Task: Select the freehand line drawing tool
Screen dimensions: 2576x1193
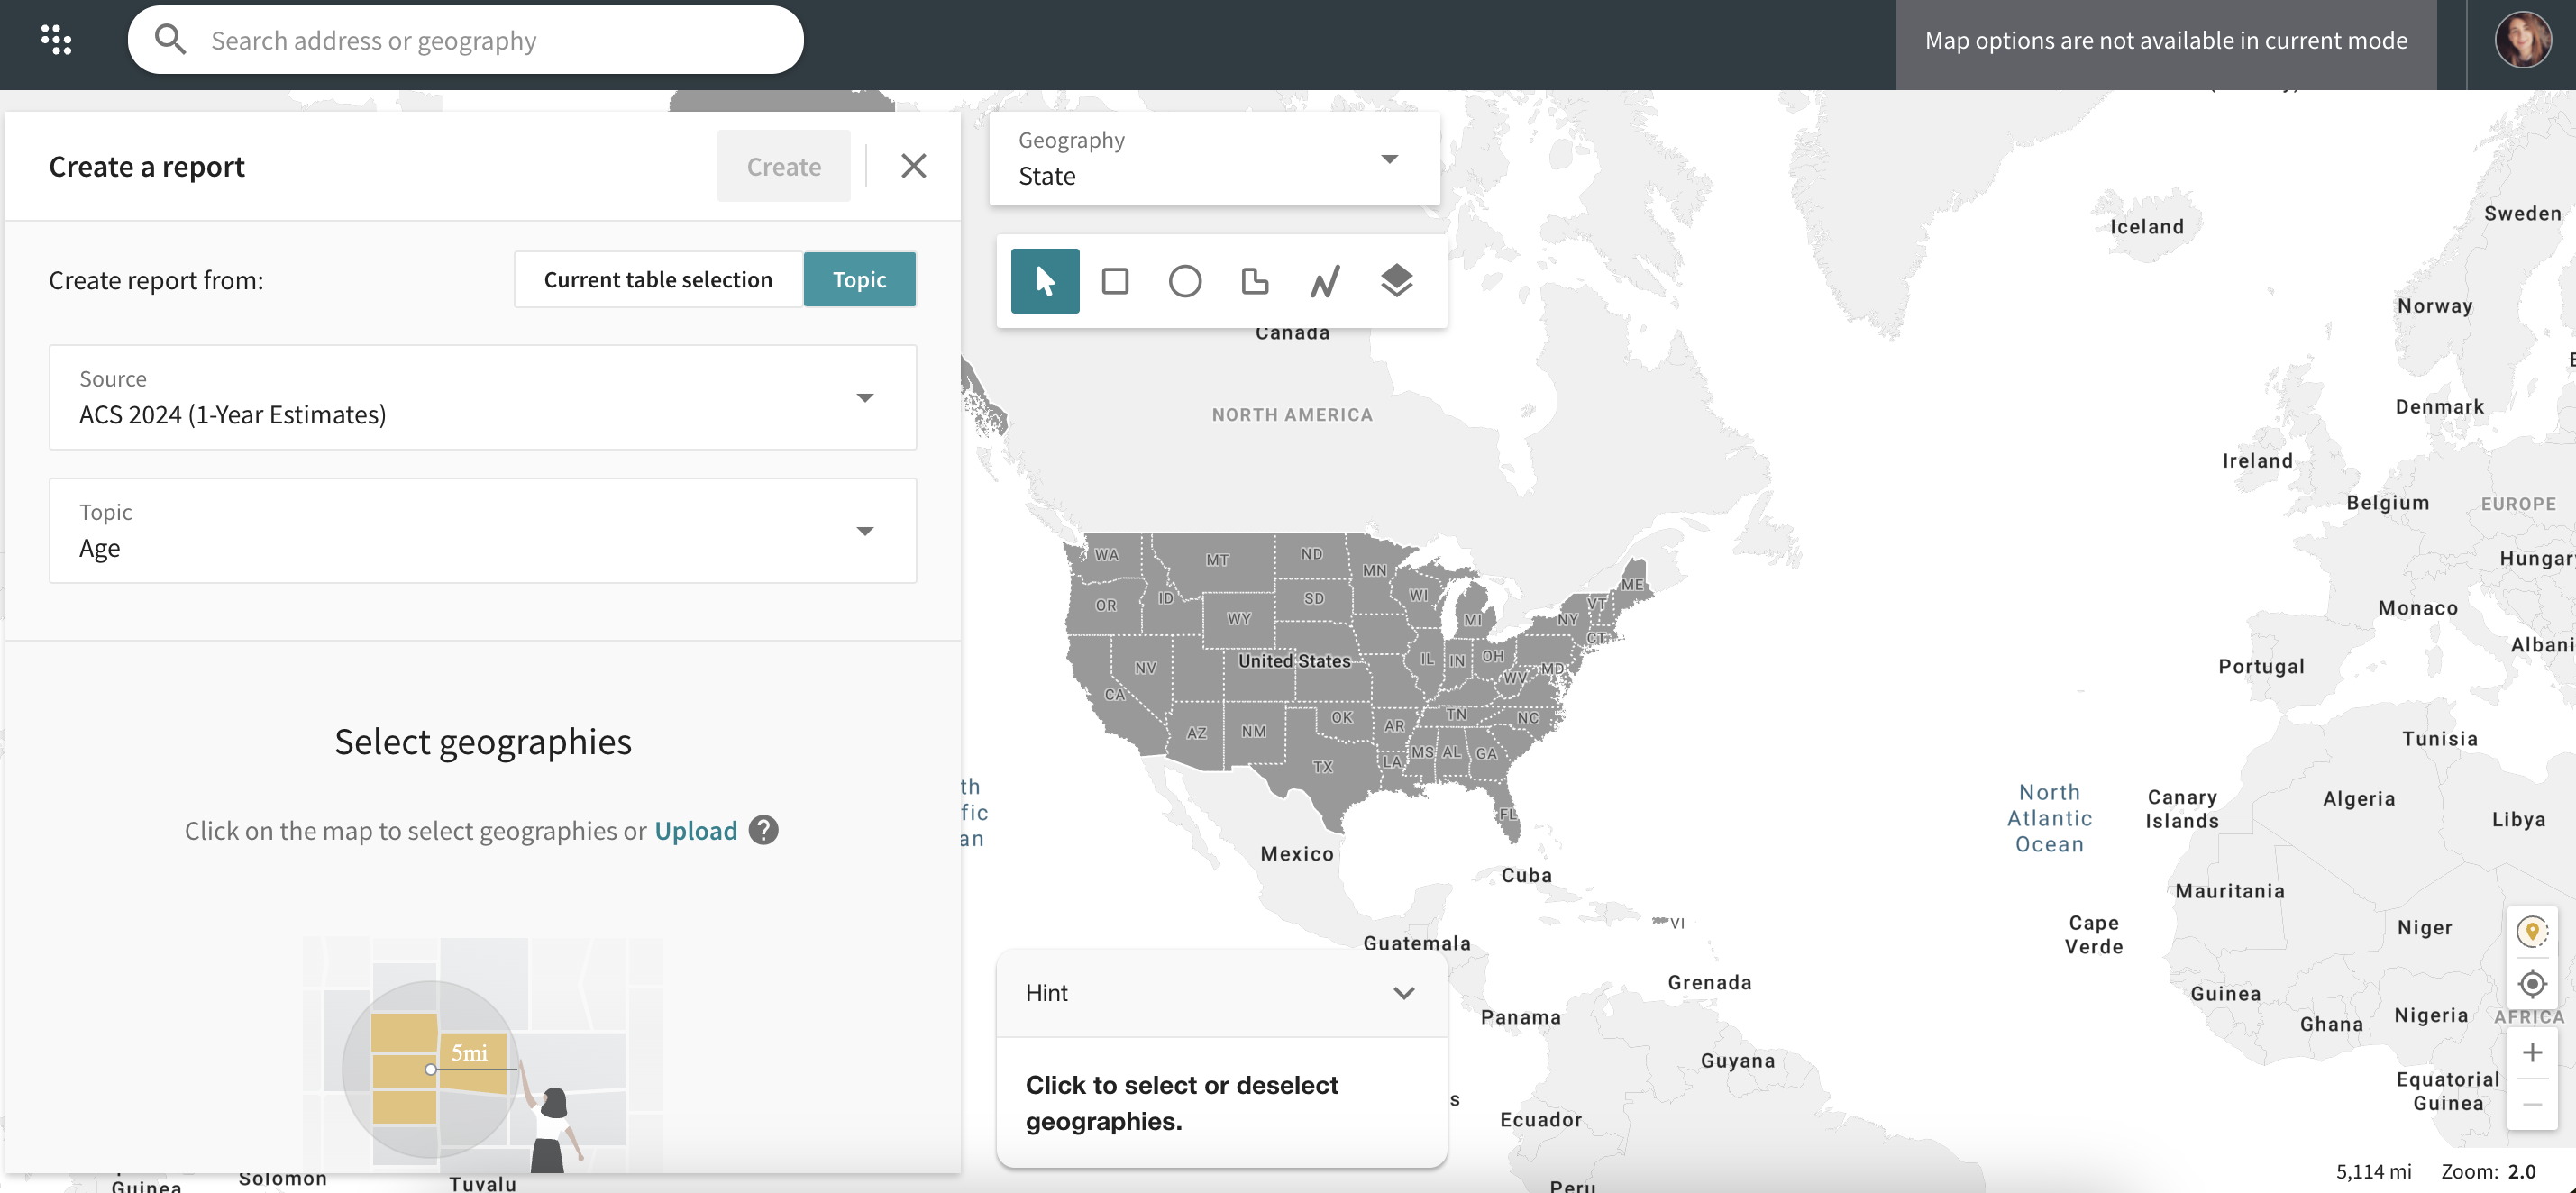Action: coord(1325,281)
